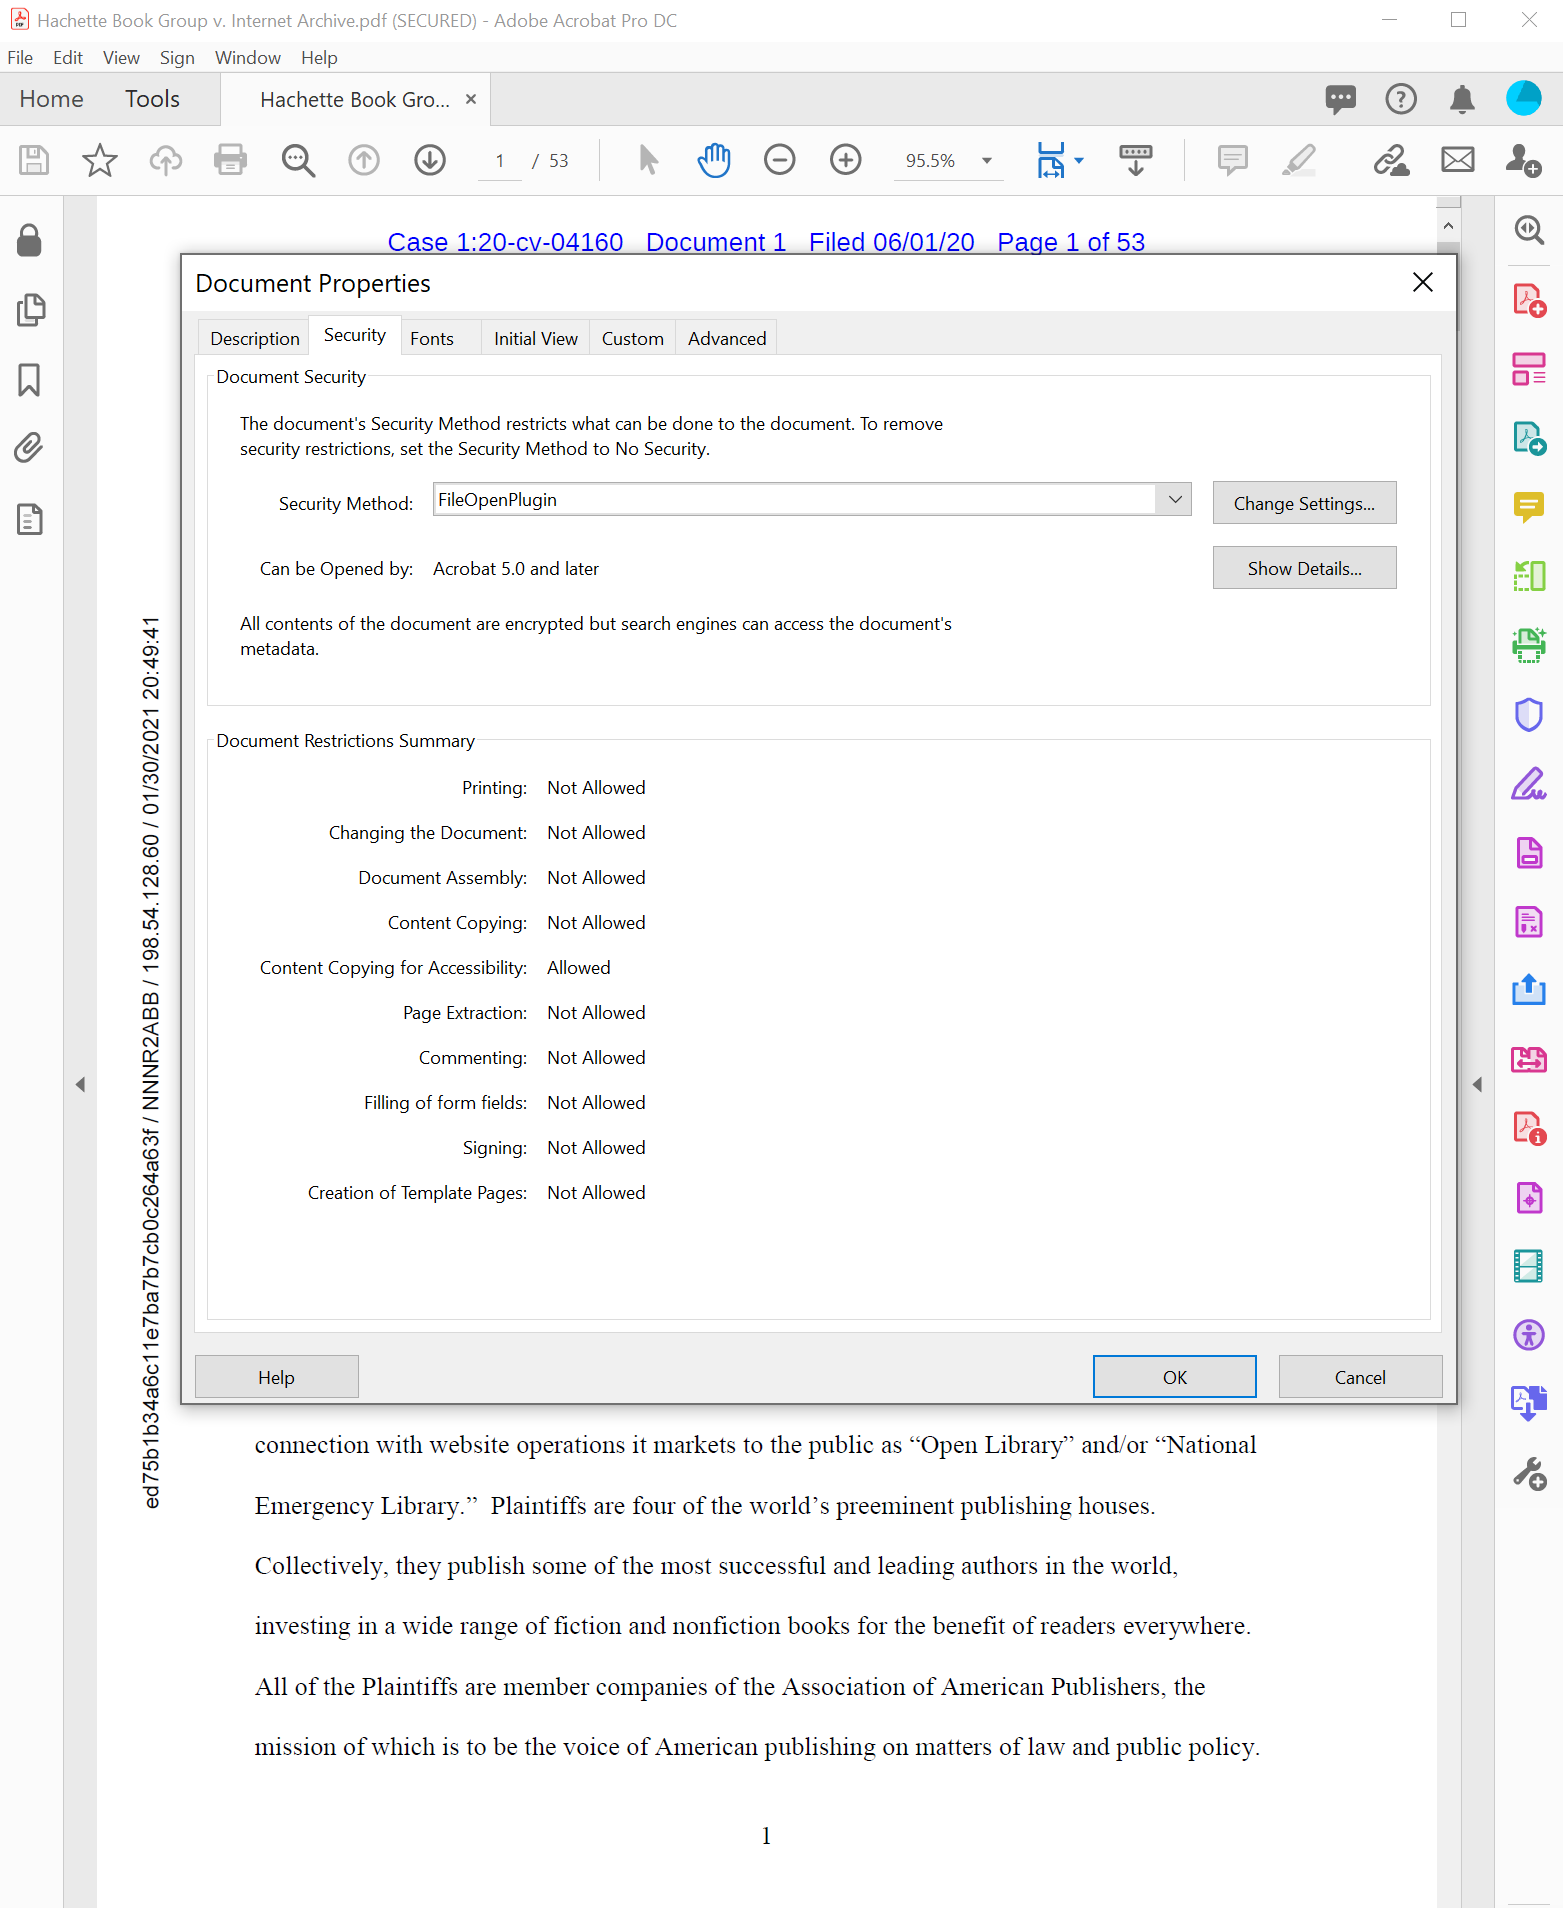Image resolution: width=1563 pixels, height=1908 pixels.
Task: Collapse the left navigation pane arrow
Action: [80, 1085]
